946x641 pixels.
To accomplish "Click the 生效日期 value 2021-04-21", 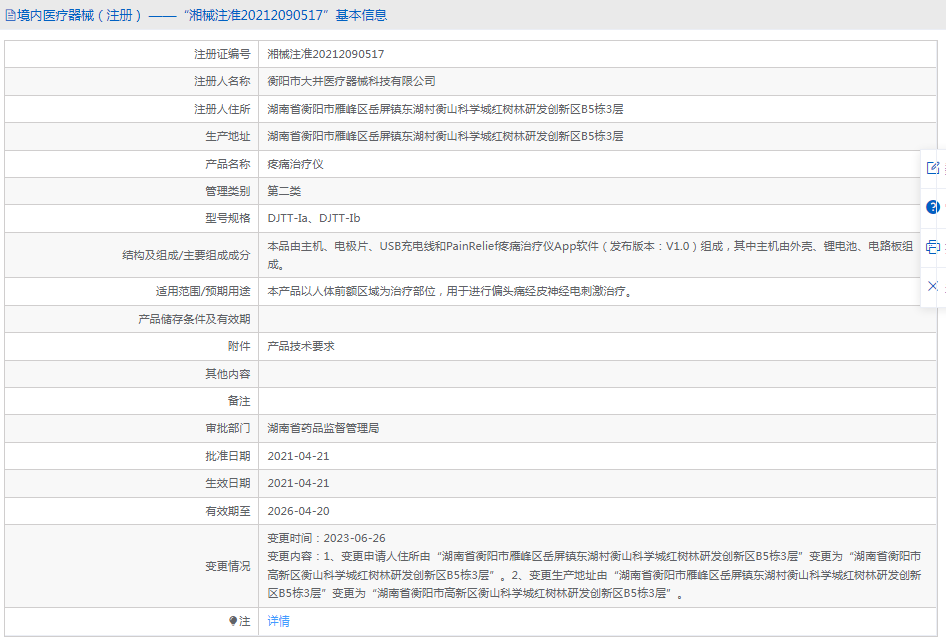I will (x=299, y=483).
